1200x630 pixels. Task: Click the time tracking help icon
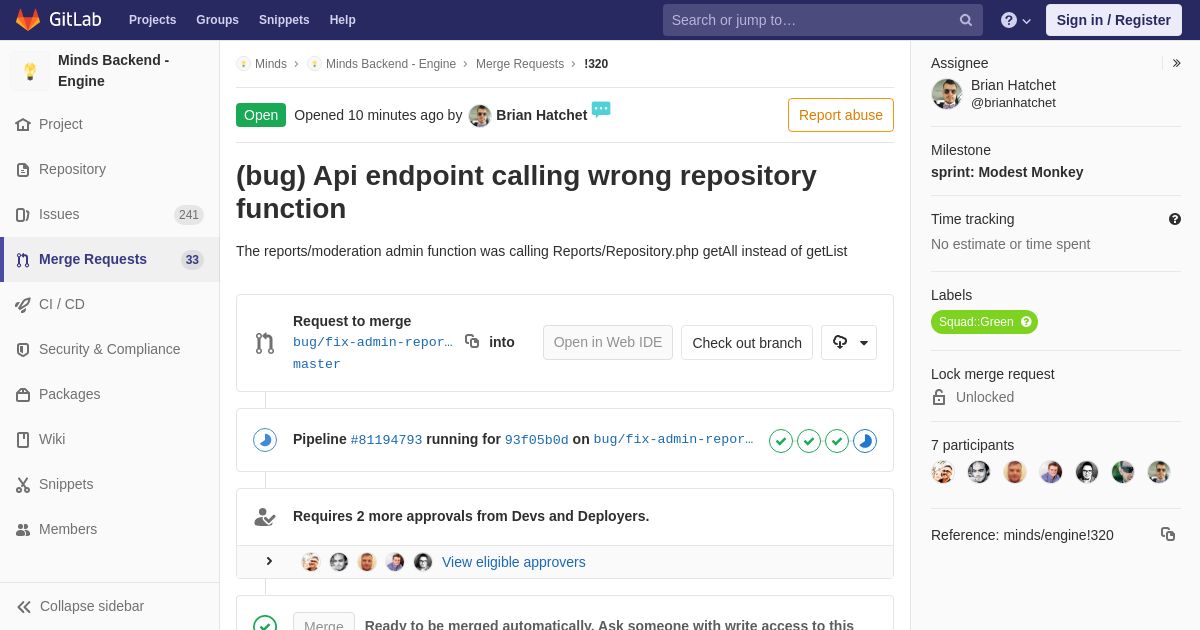pos(1175,219)
